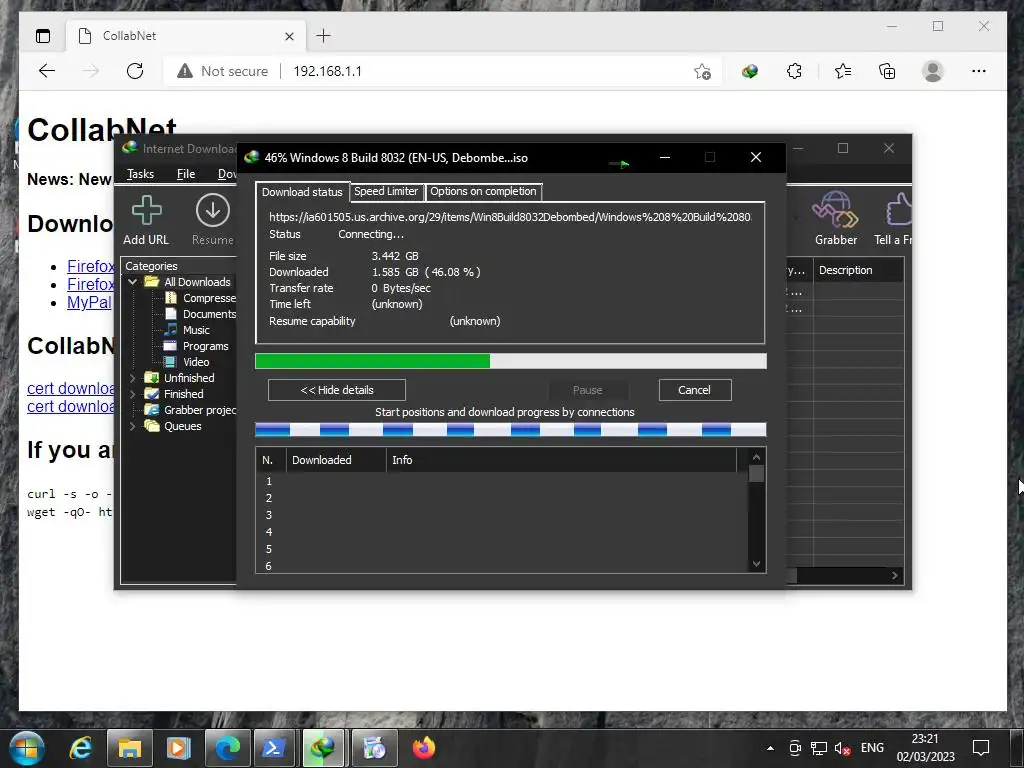Click the ENG language indicator
This screenshot has height=768, width=1024.
pyautogui.click(x=872, y=748)
